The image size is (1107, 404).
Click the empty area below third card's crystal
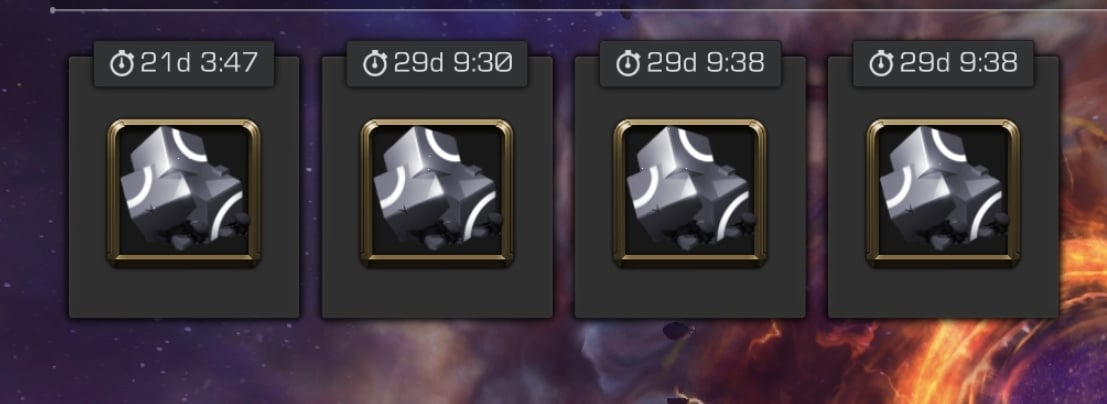tap(690, 292)
